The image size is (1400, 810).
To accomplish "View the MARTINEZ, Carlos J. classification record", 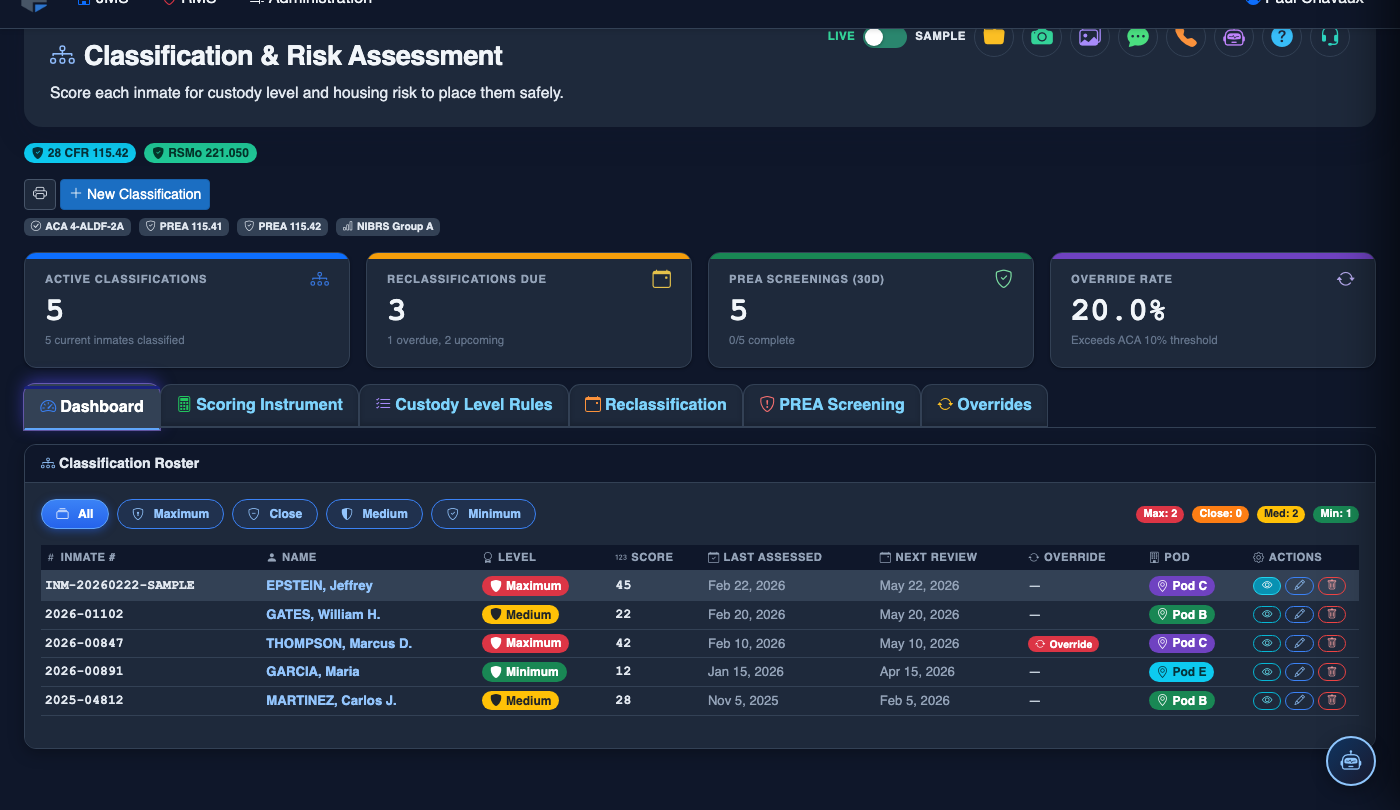I will [1267, 701].
